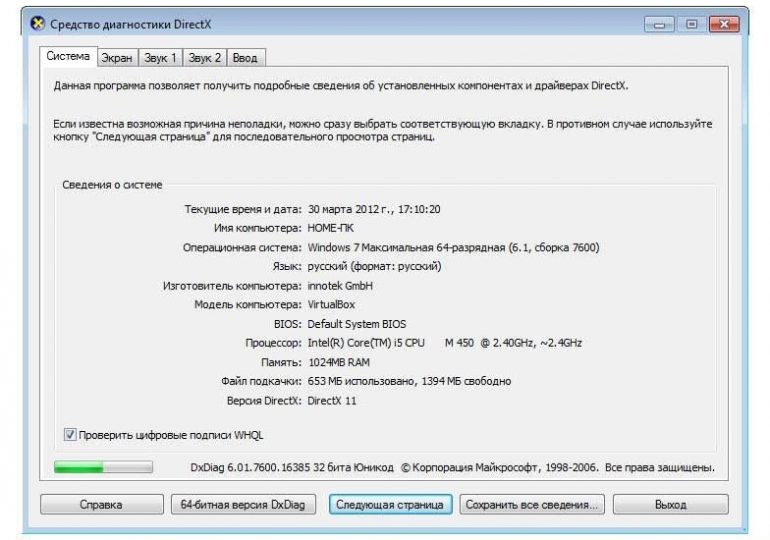Close the DirectX diagnostic window
Viewport: 770px width, 540px height.
[721, 23]
